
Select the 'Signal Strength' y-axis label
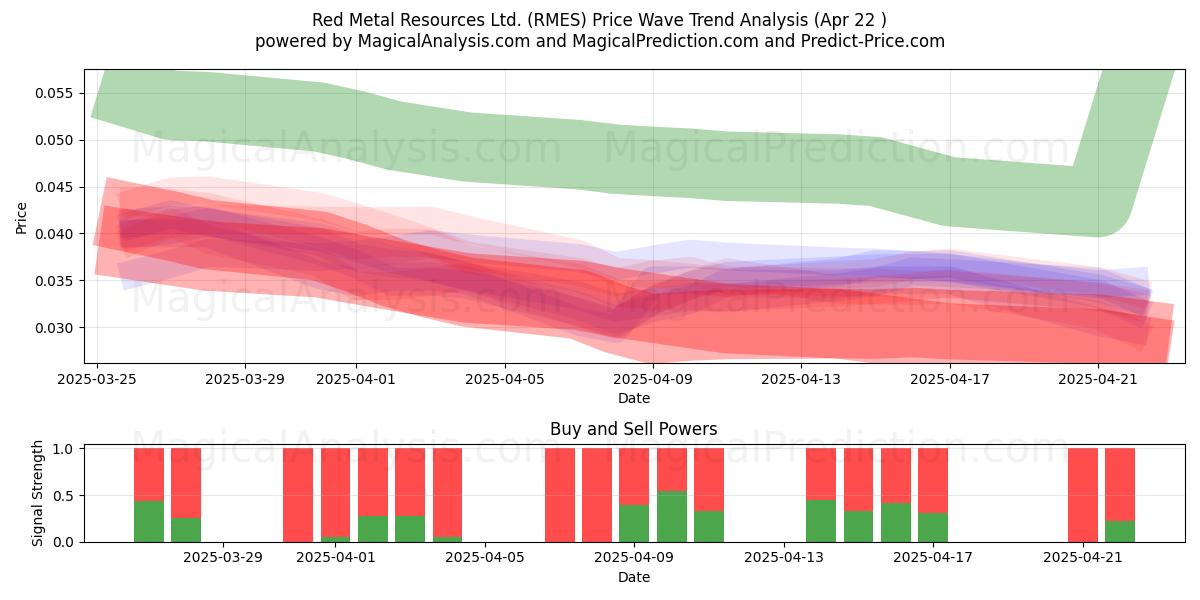38,494
